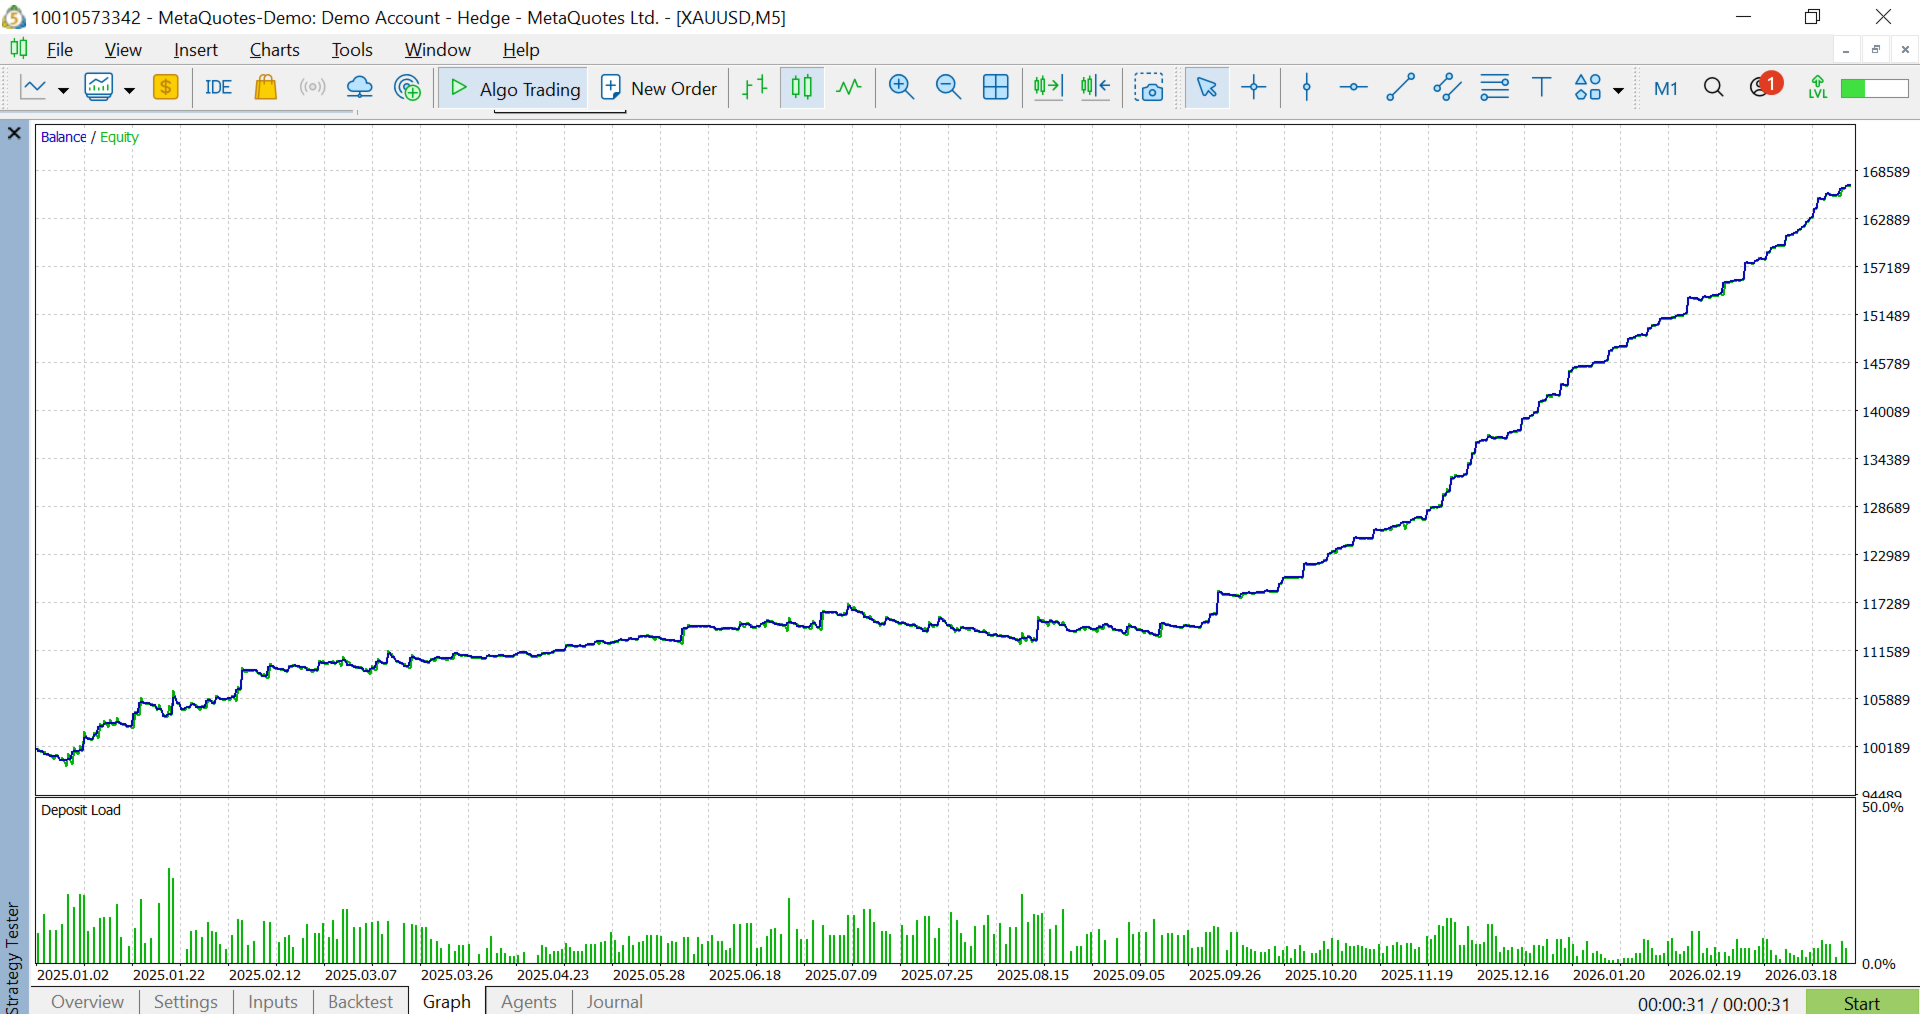The image size is (1920, 1014).
Task: Click the Balance legend label
Action: [64, 137]
